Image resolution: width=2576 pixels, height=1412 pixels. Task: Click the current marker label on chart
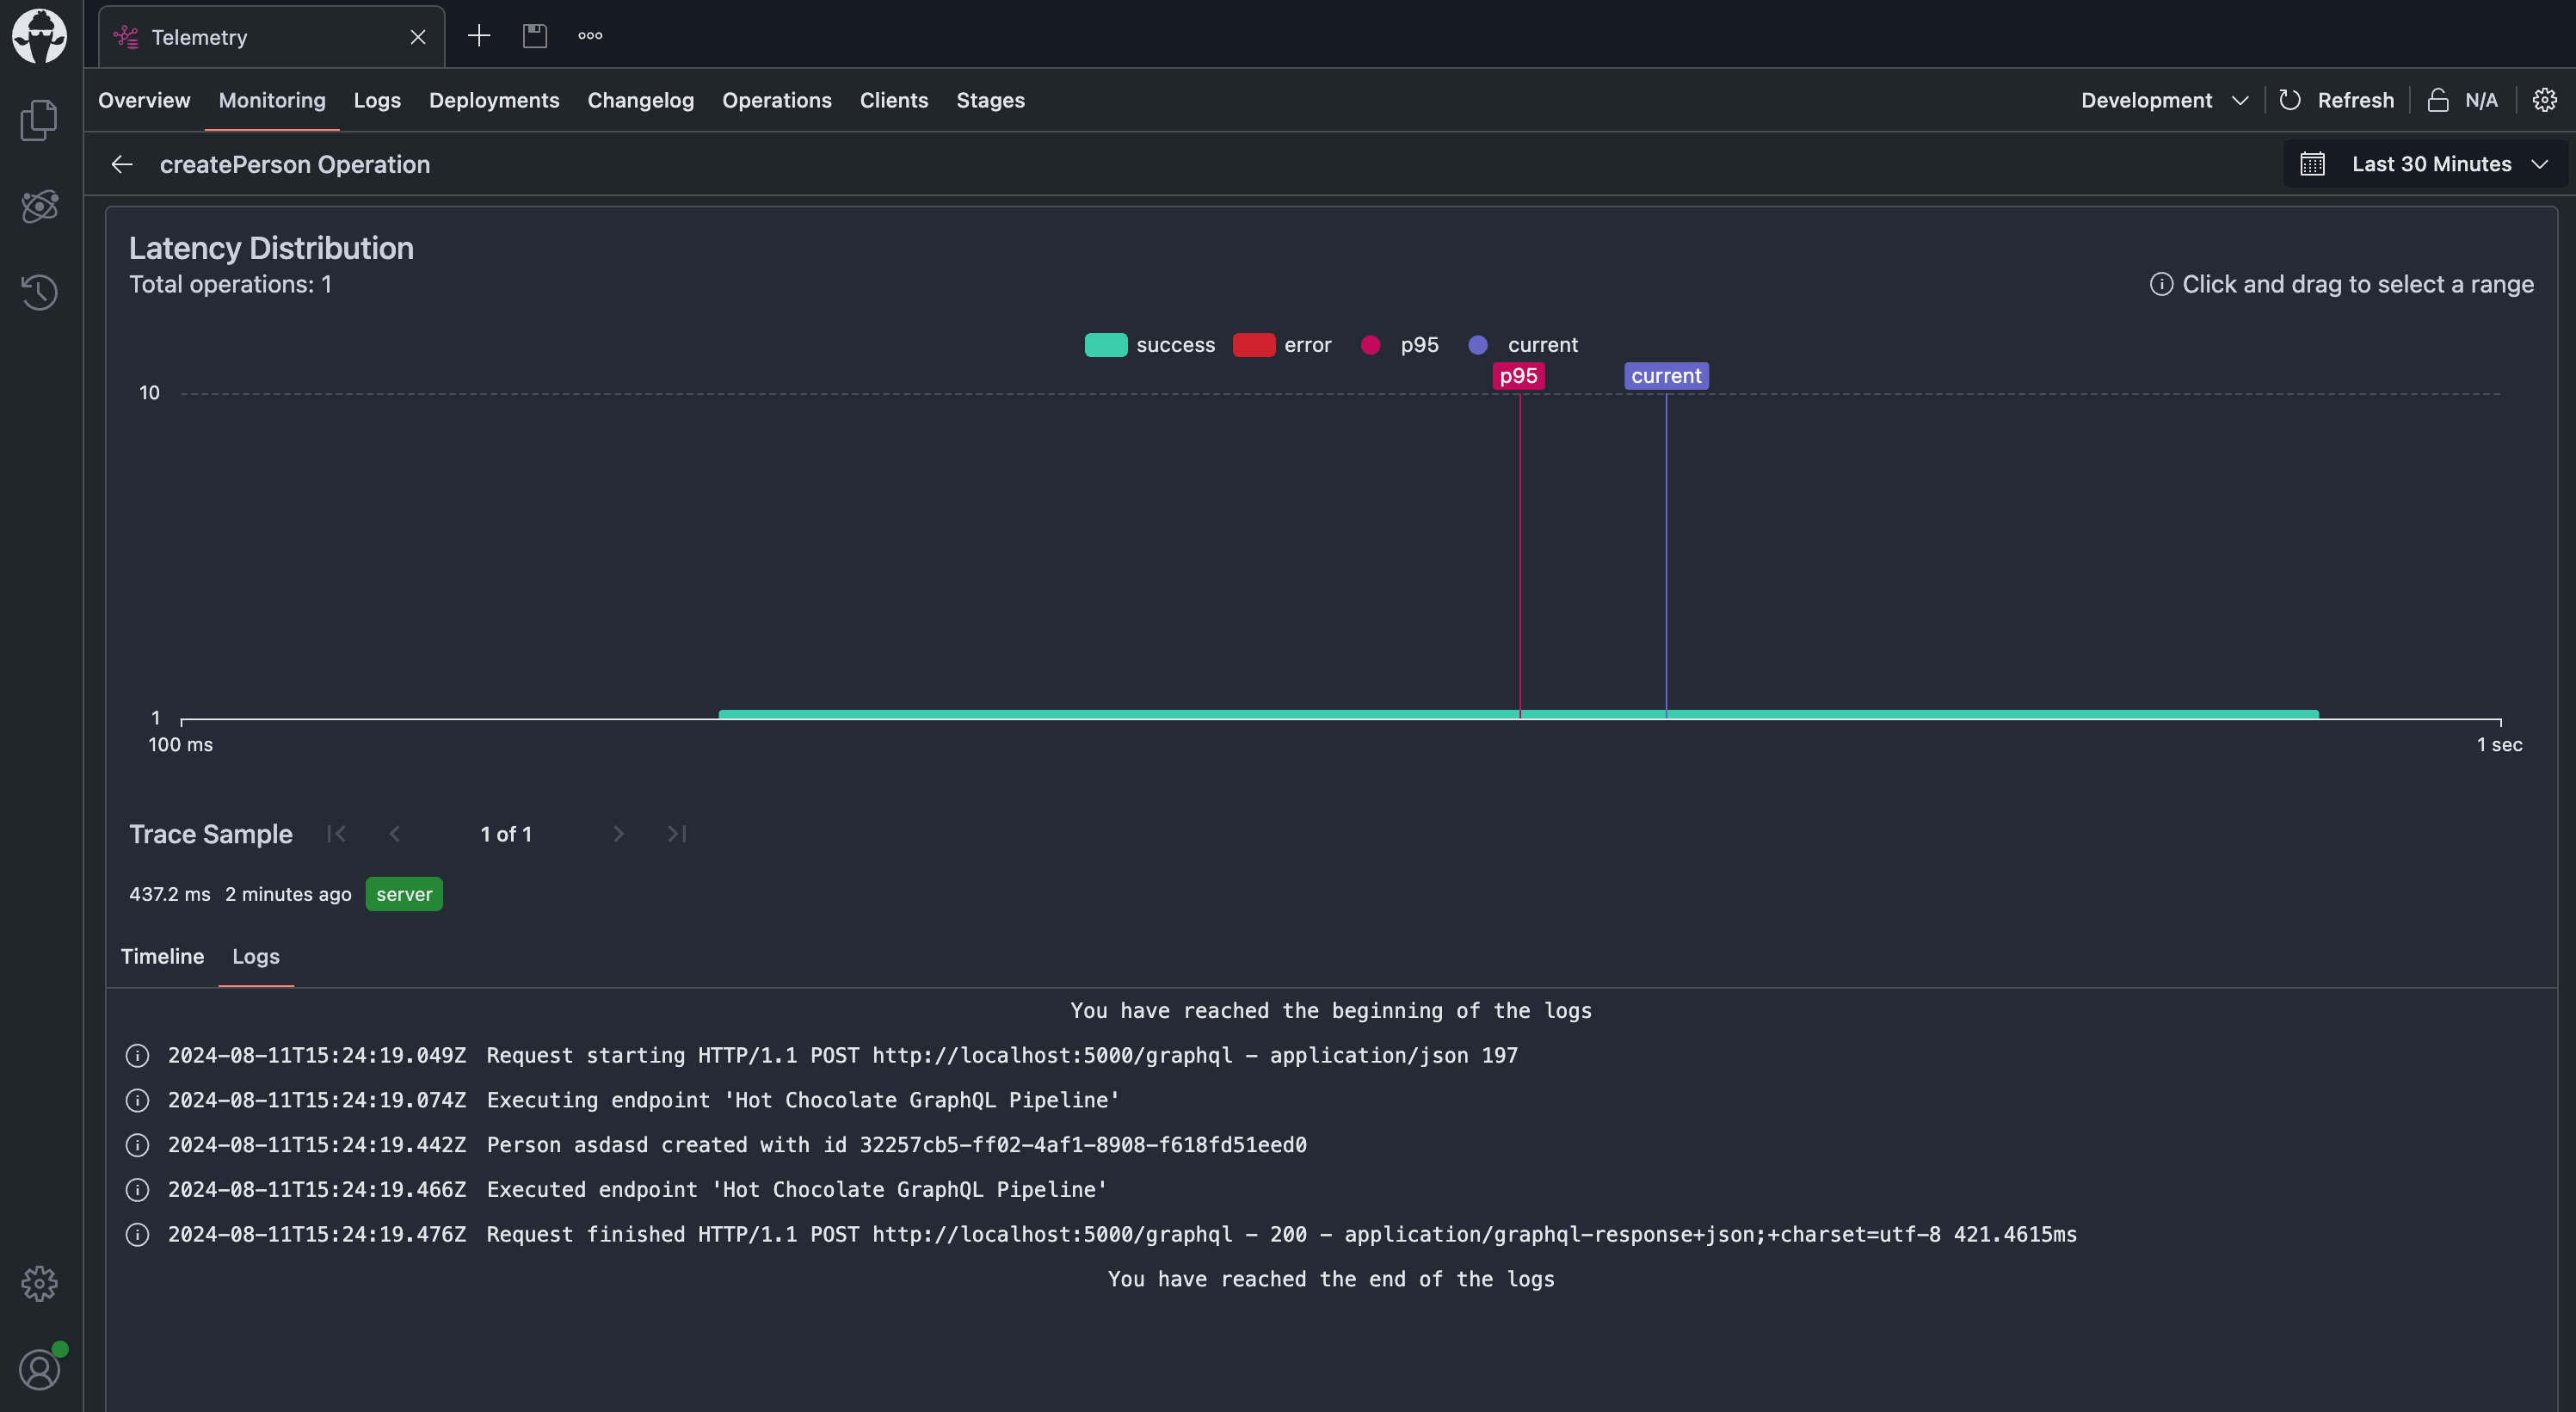1666,376
